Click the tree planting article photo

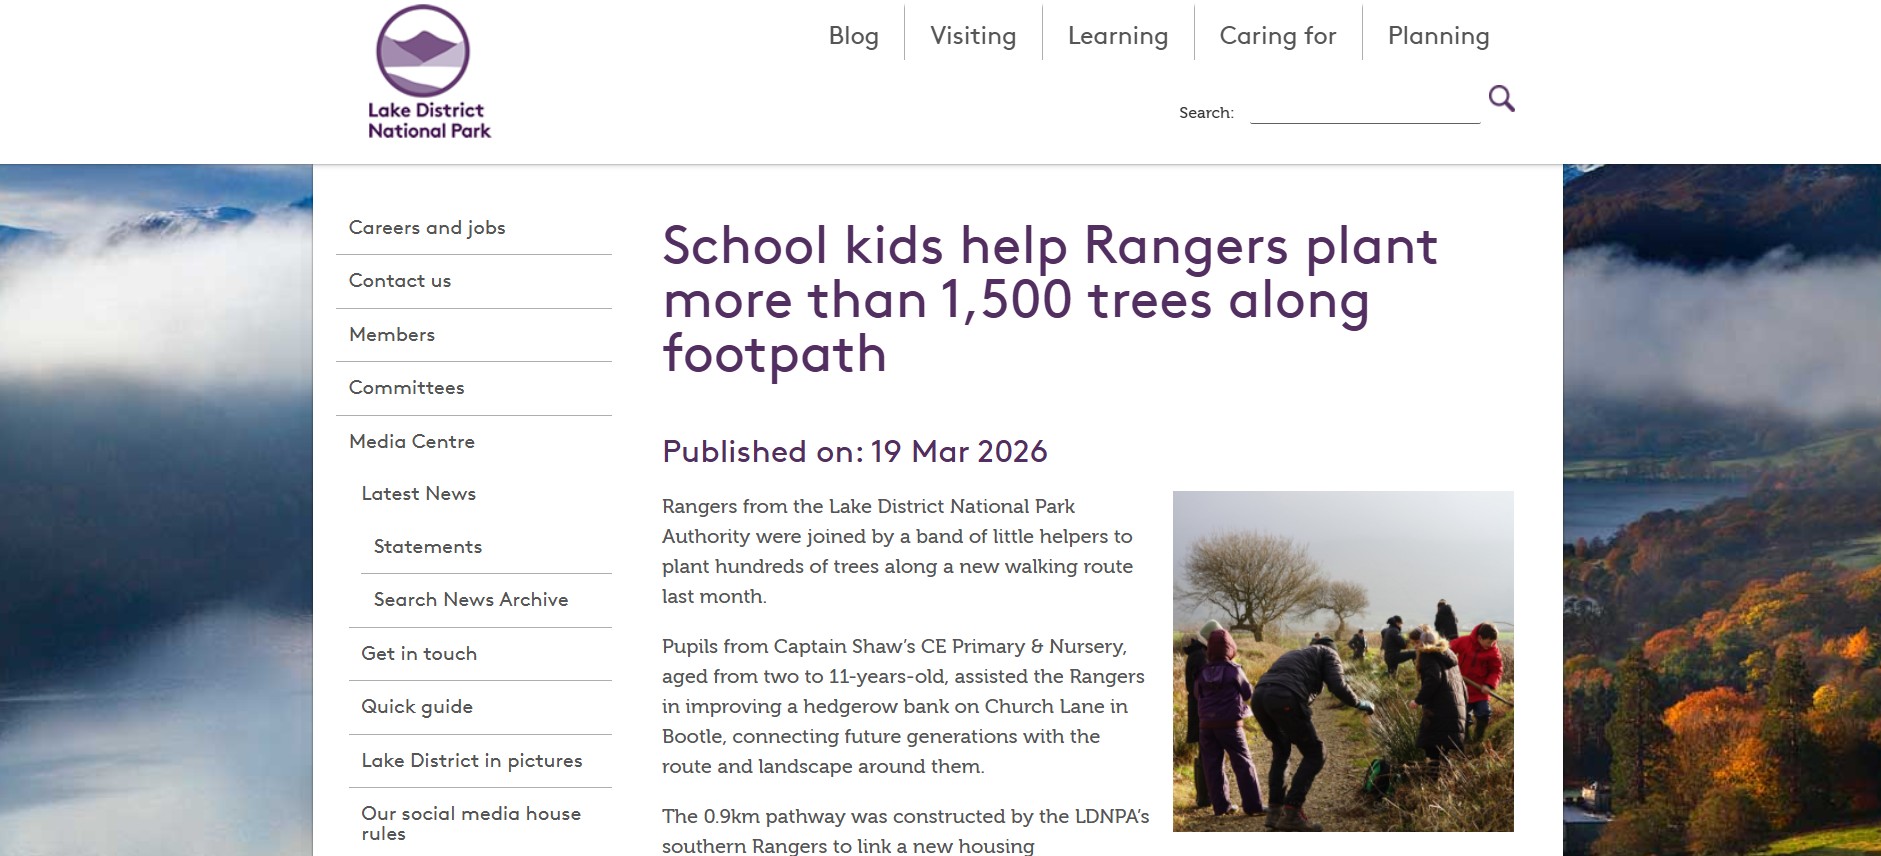pyautogui.click(x=1342, y=661)
